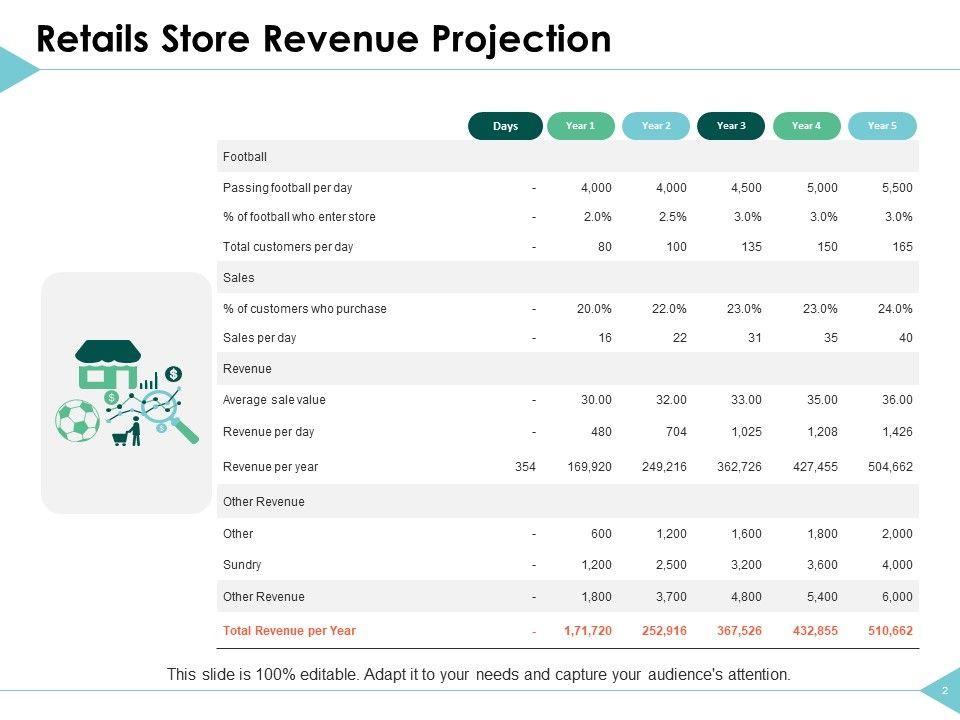Select the Year 1 header pill
Screen dimensions: 960x720
pyautogui.click(x=580, y=126)
